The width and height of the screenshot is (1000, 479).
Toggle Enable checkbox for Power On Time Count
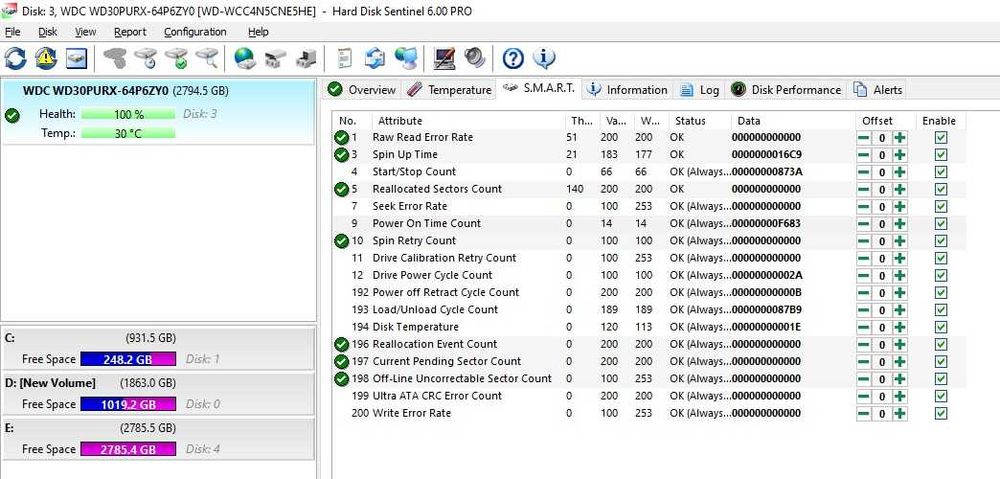click(941, 224)
